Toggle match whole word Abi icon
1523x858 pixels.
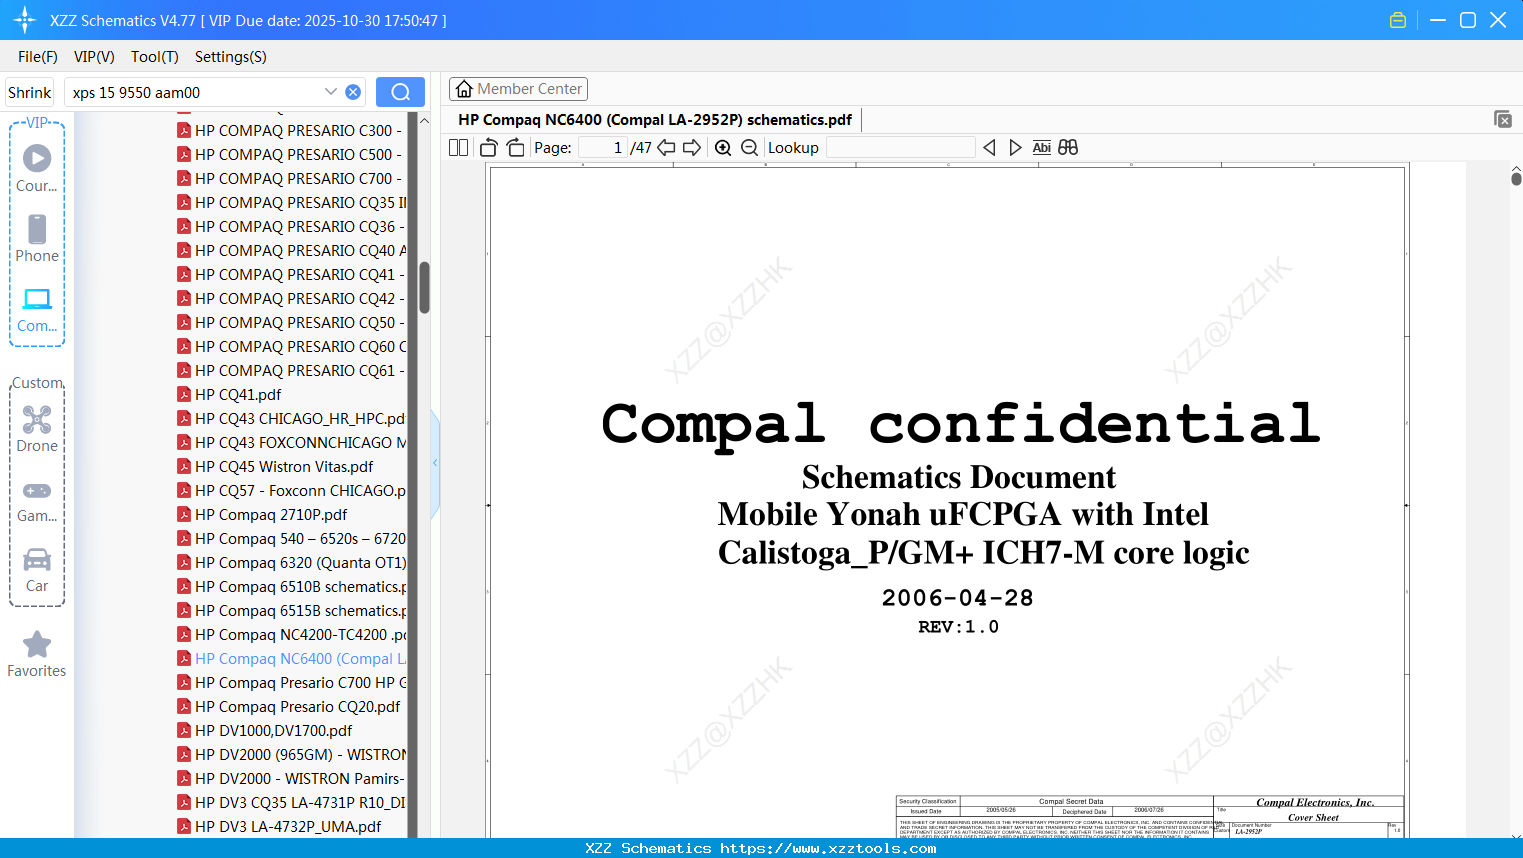coord(1041,148)
